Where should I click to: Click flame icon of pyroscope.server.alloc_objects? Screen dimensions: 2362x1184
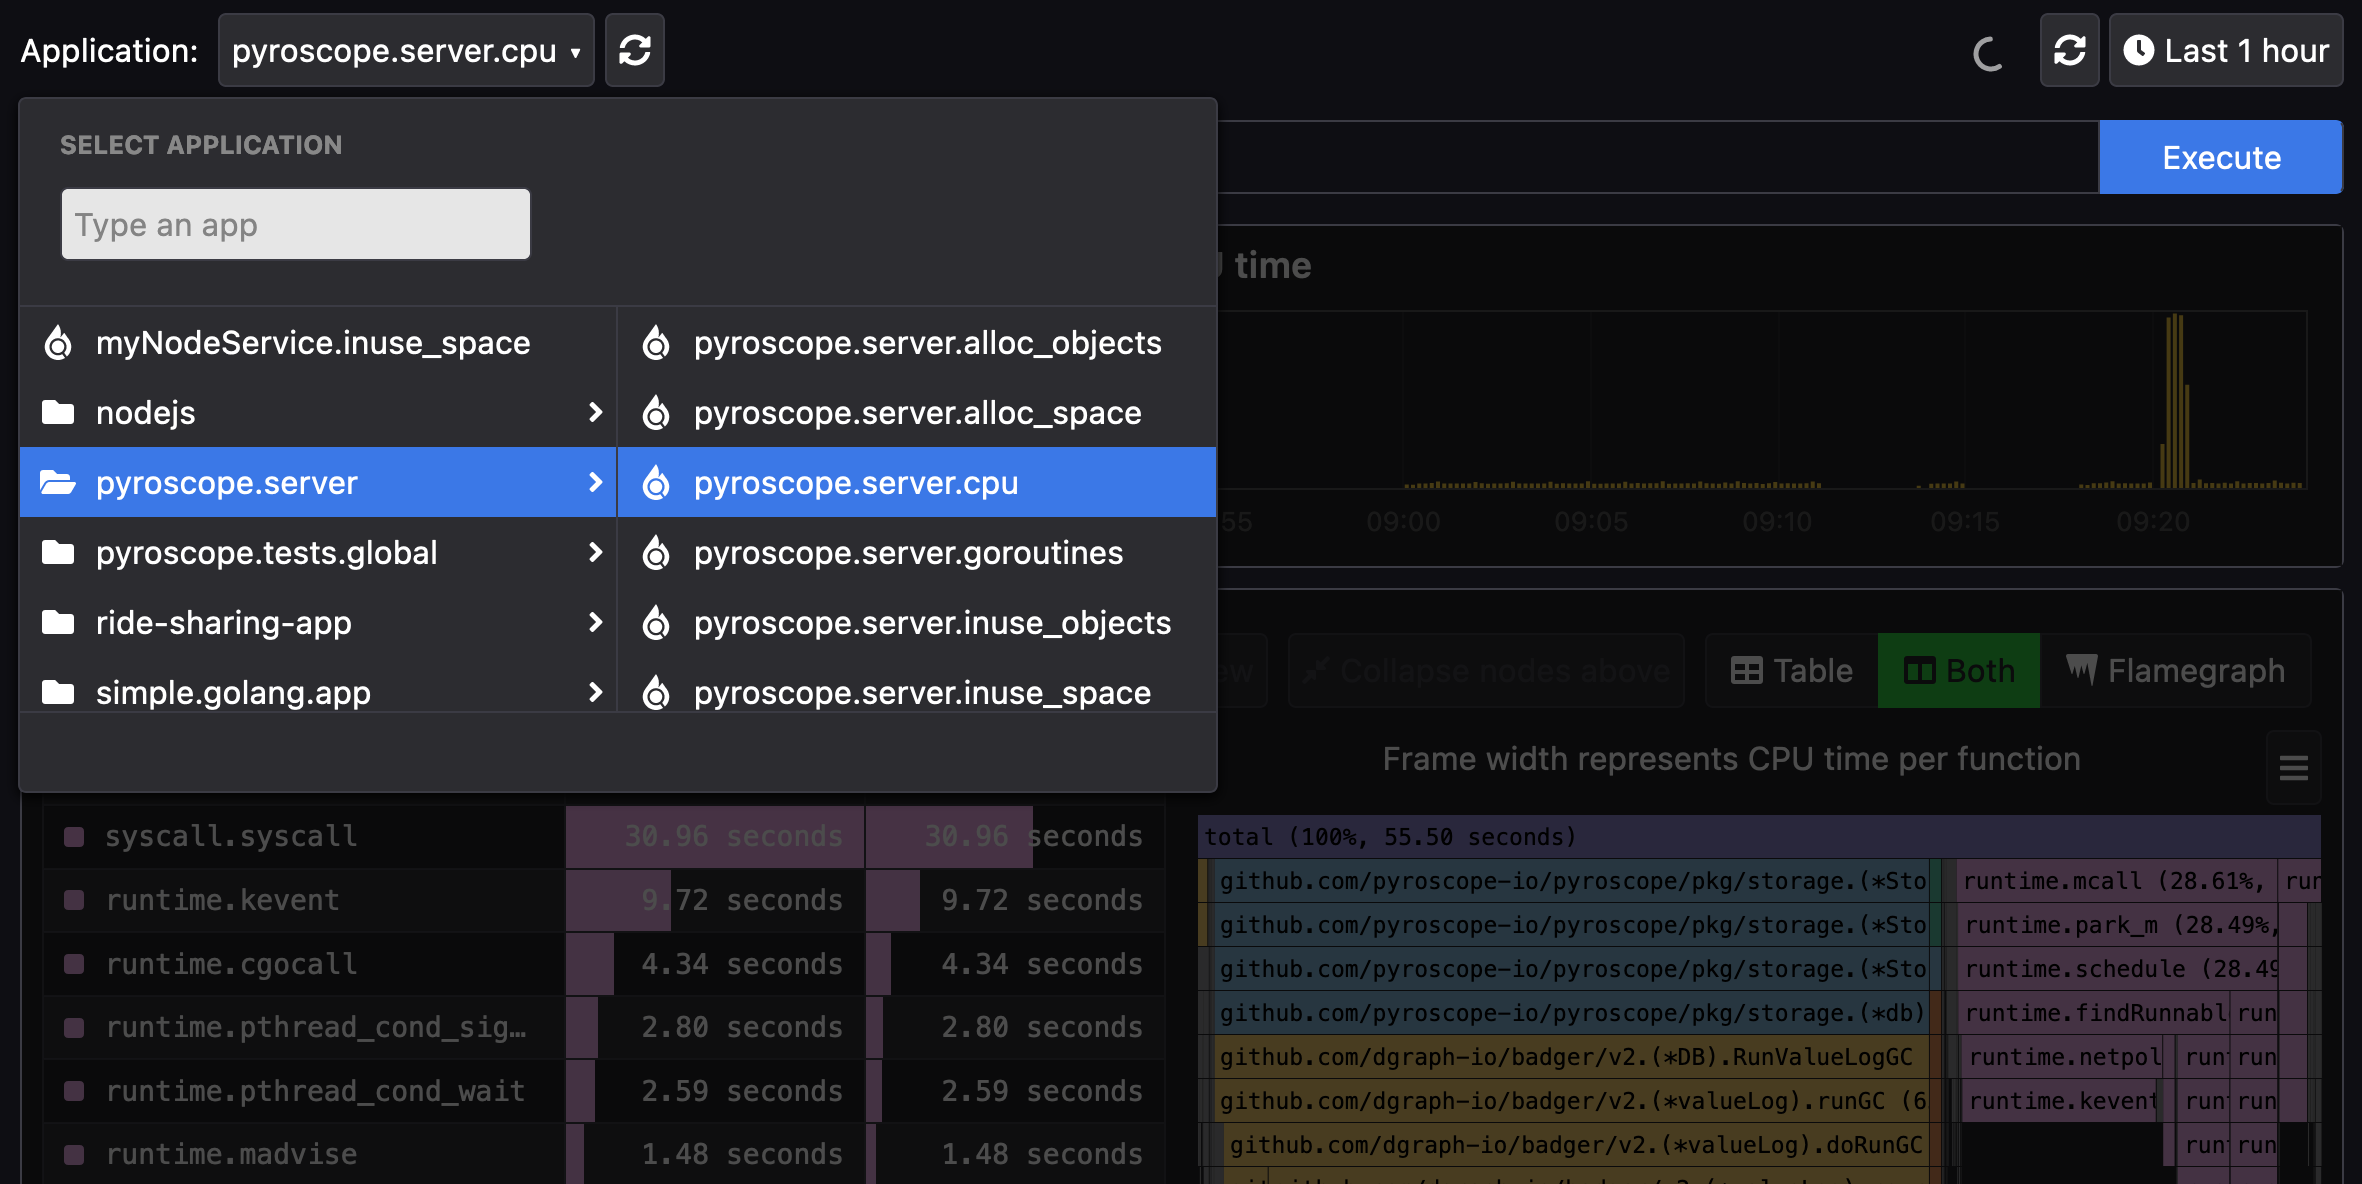click(x=656, y=342)
